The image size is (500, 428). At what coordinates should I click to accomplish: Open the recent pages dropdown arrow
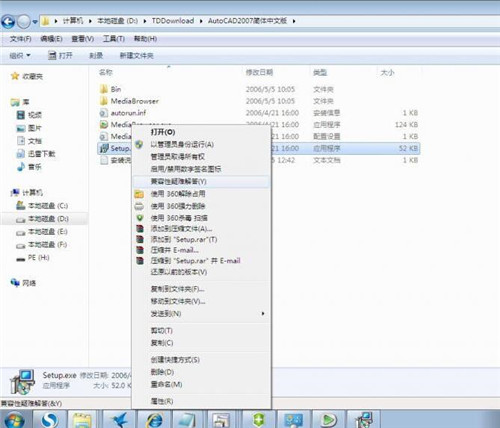tap(35, 22)
